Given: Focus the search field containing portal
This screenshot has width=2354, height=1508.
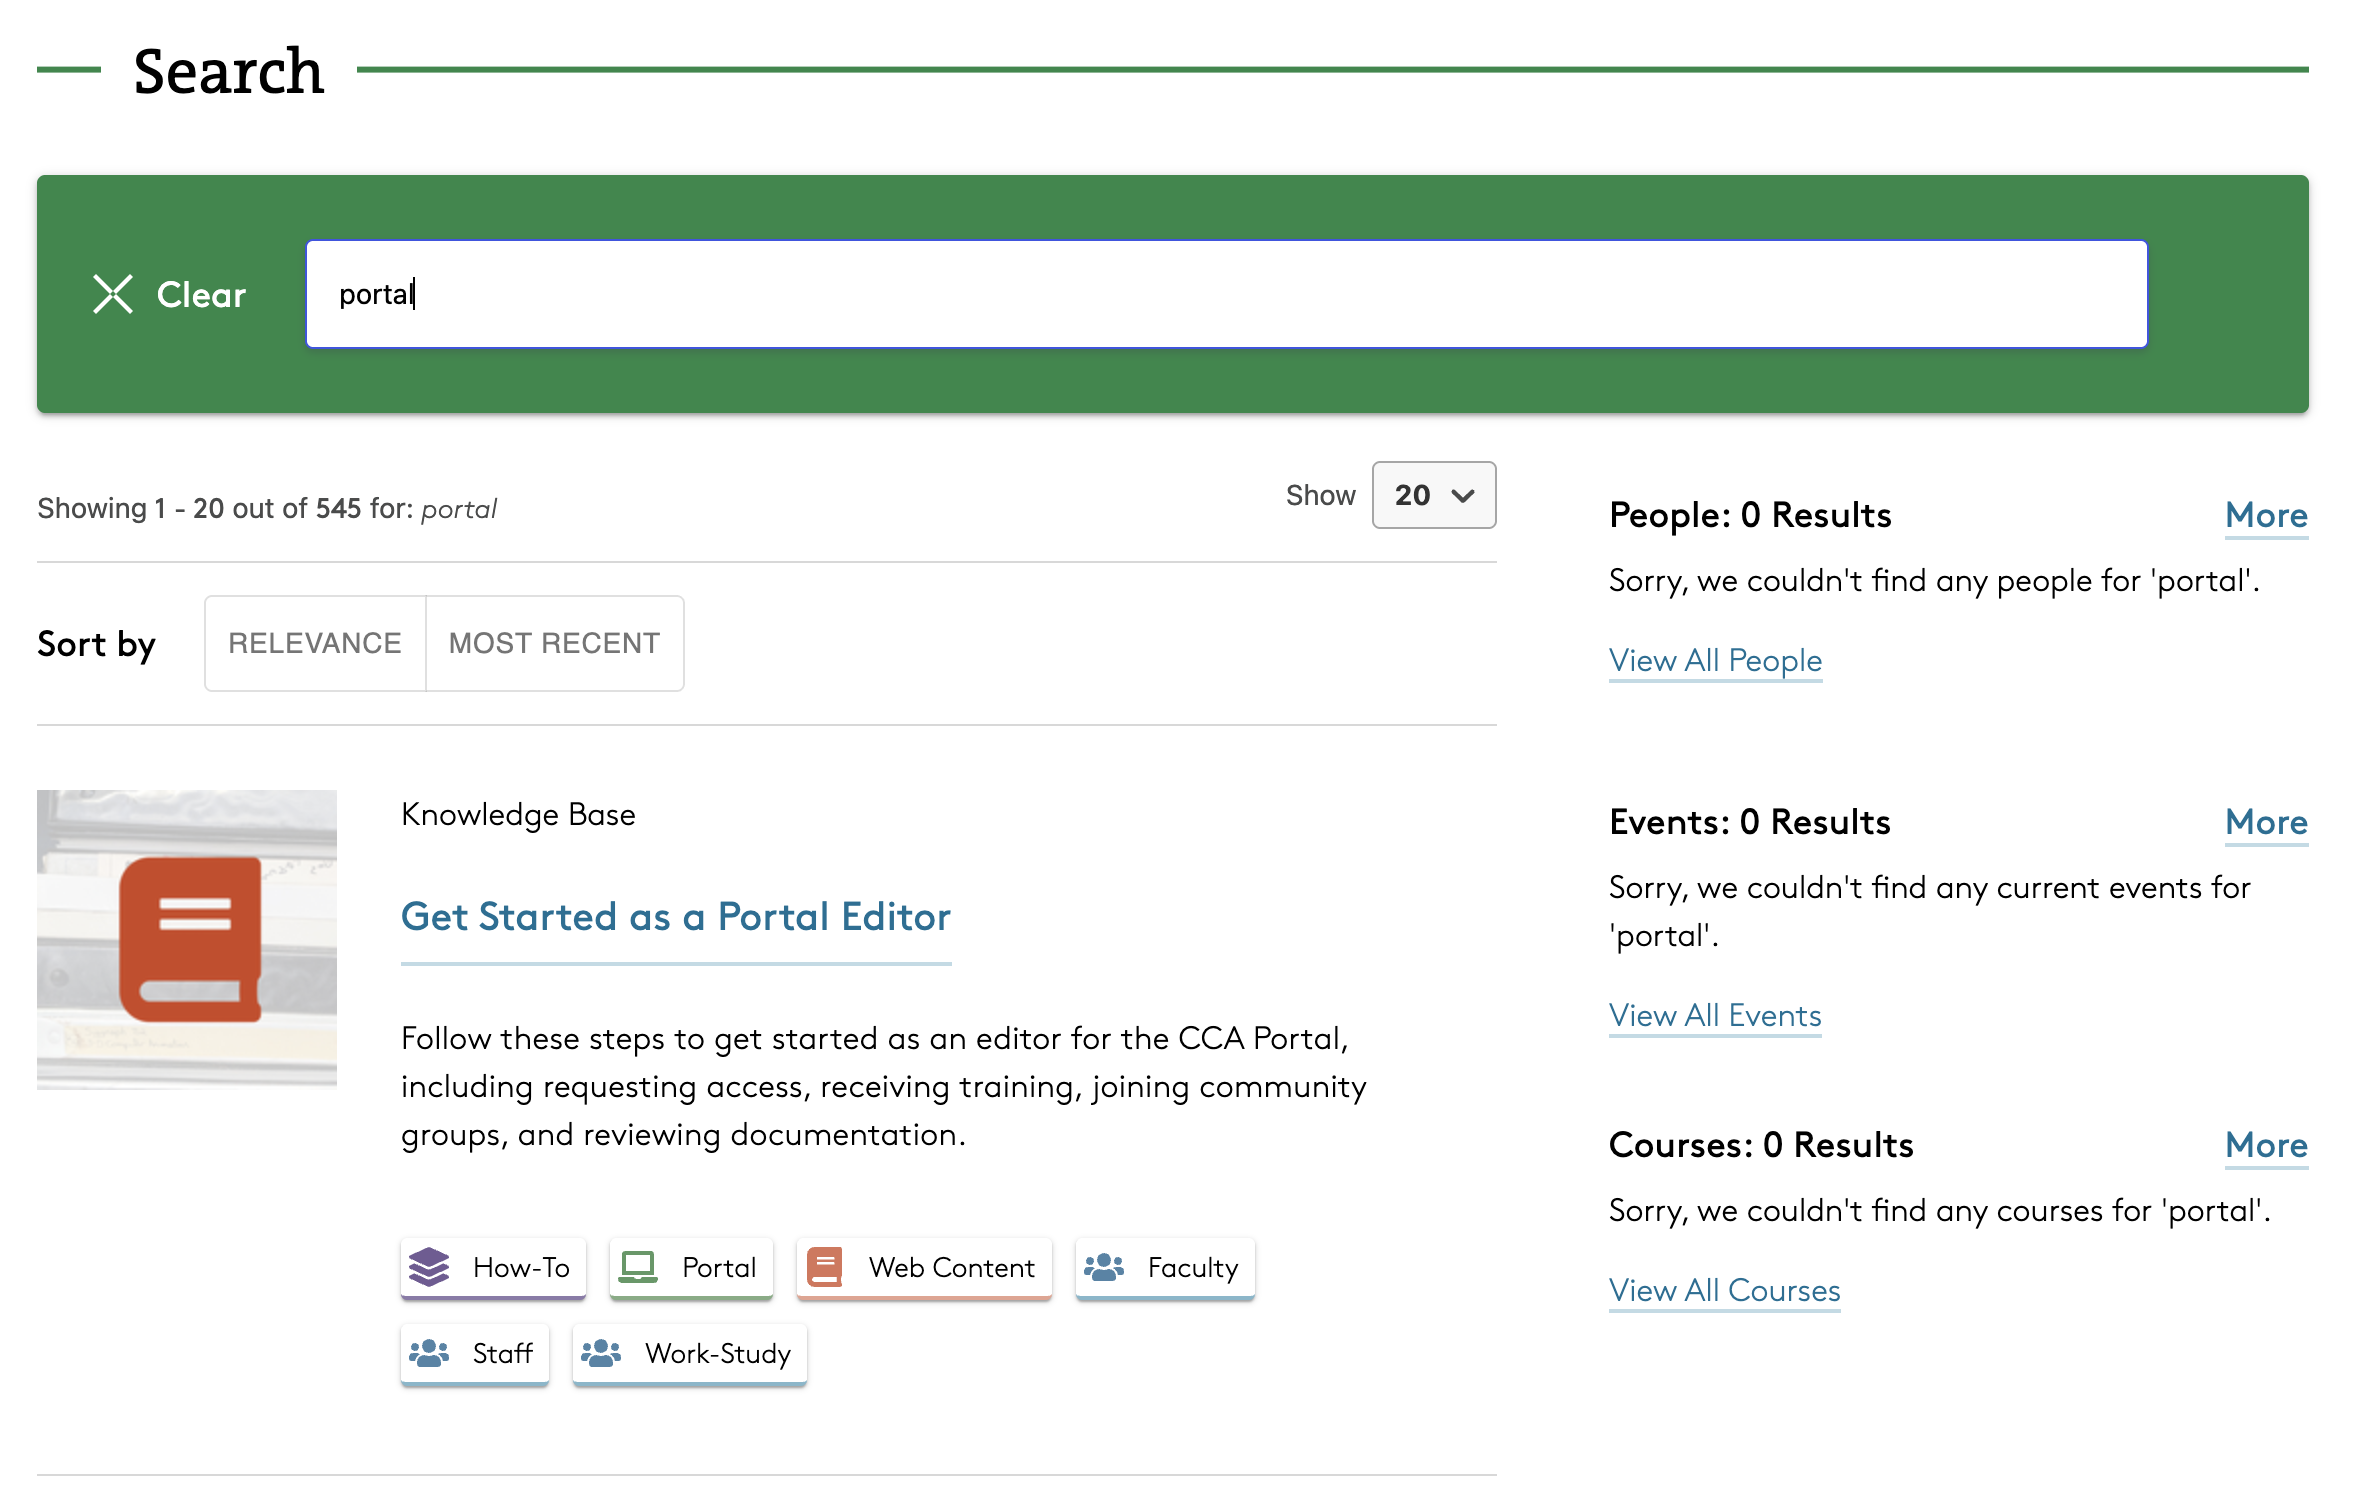Looking at the screenshot, I should [x=1226, y=294].
